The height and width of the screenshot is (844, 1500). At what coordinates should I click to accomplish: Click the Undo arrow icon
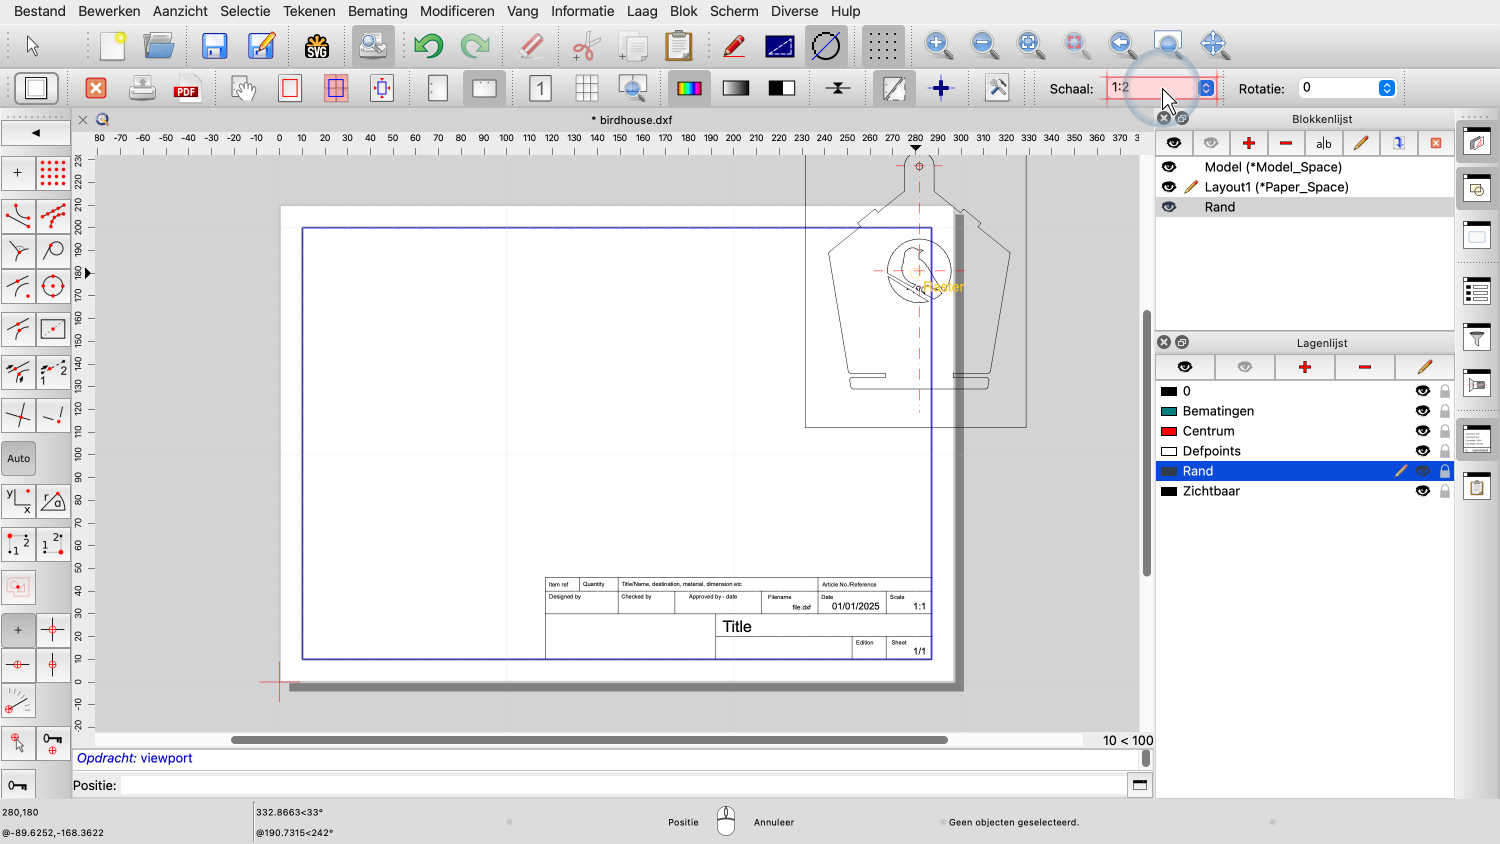[428, 46]
